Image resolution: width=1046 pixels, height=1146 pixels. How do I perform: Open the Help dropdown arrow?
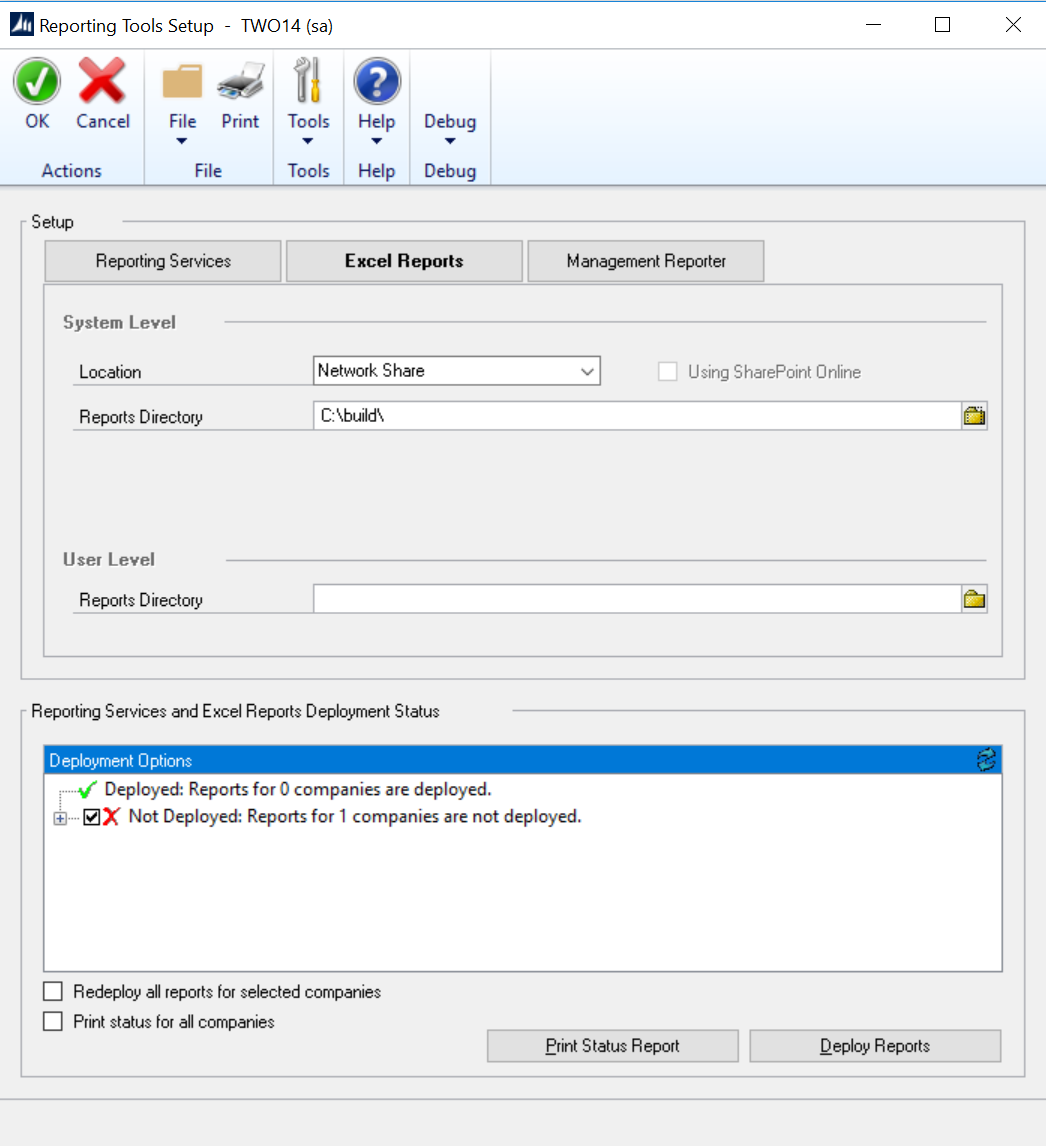tap(376, 141)
